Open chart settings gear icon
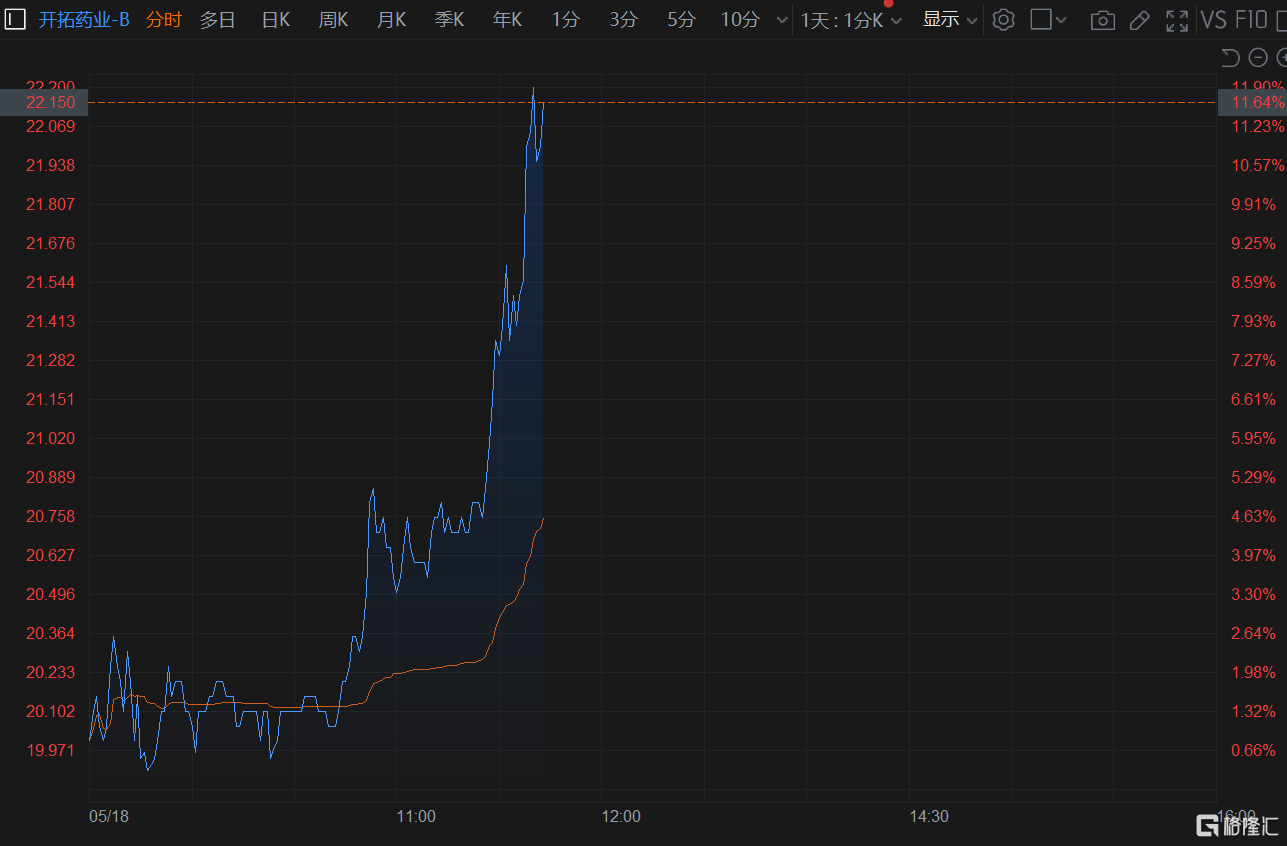 [1003, 20]
